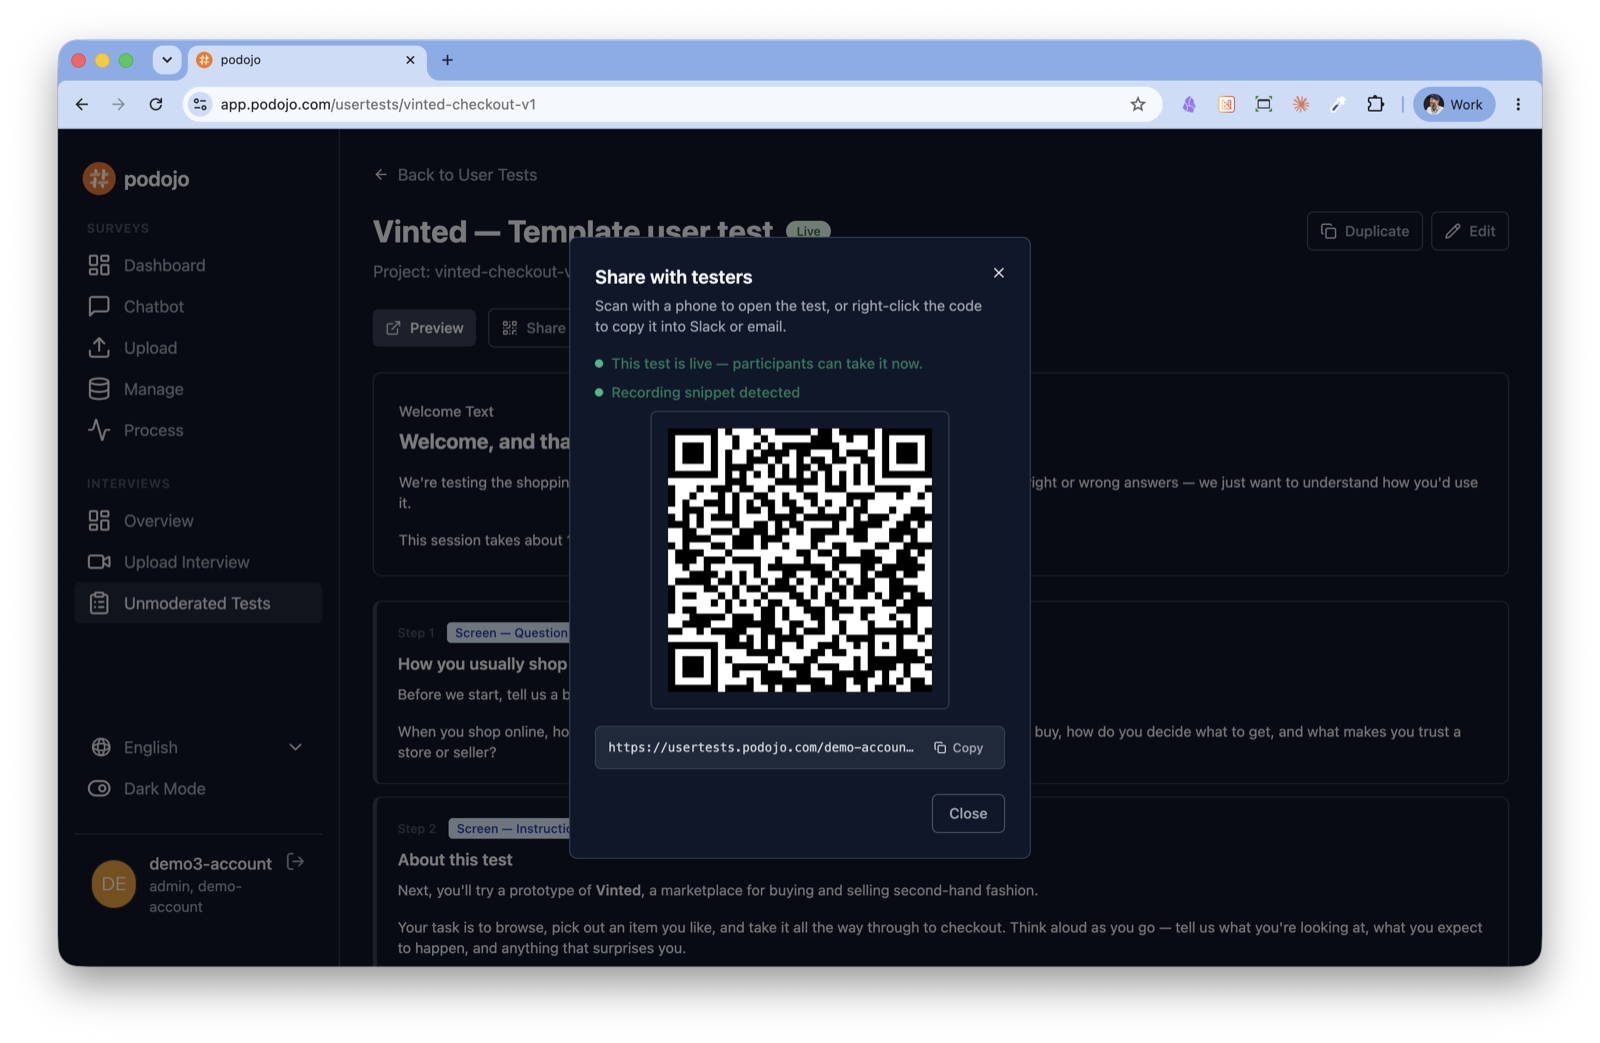This screenshot has height=1043, width=1600.
Task: Click the 'About this test' heading
Action: (x=455, y=860)
